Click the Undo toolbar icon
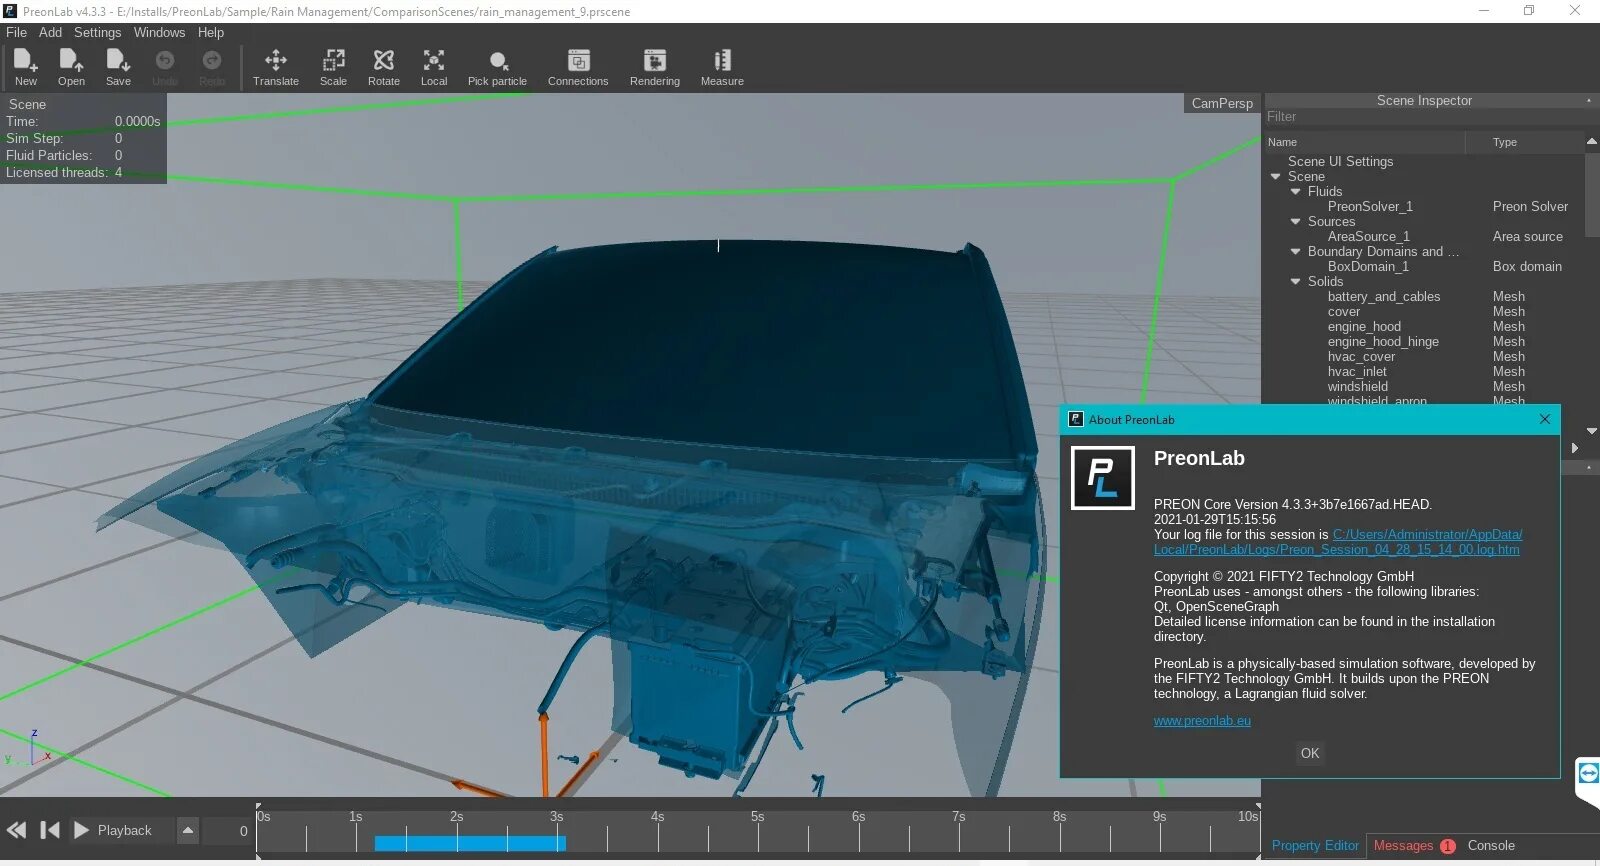Screen dimensions: 1600x866 pyautogui.click(x=165, y=61)
